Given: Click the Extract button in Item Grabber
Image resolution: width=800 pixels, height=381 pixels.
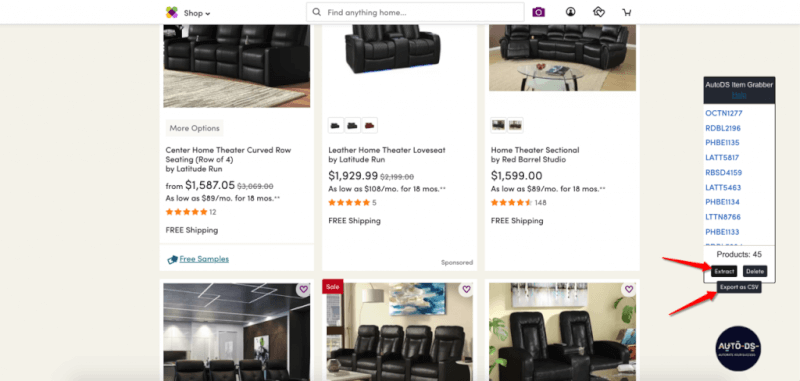Looking at the screenshot, I should click(724, 271).
